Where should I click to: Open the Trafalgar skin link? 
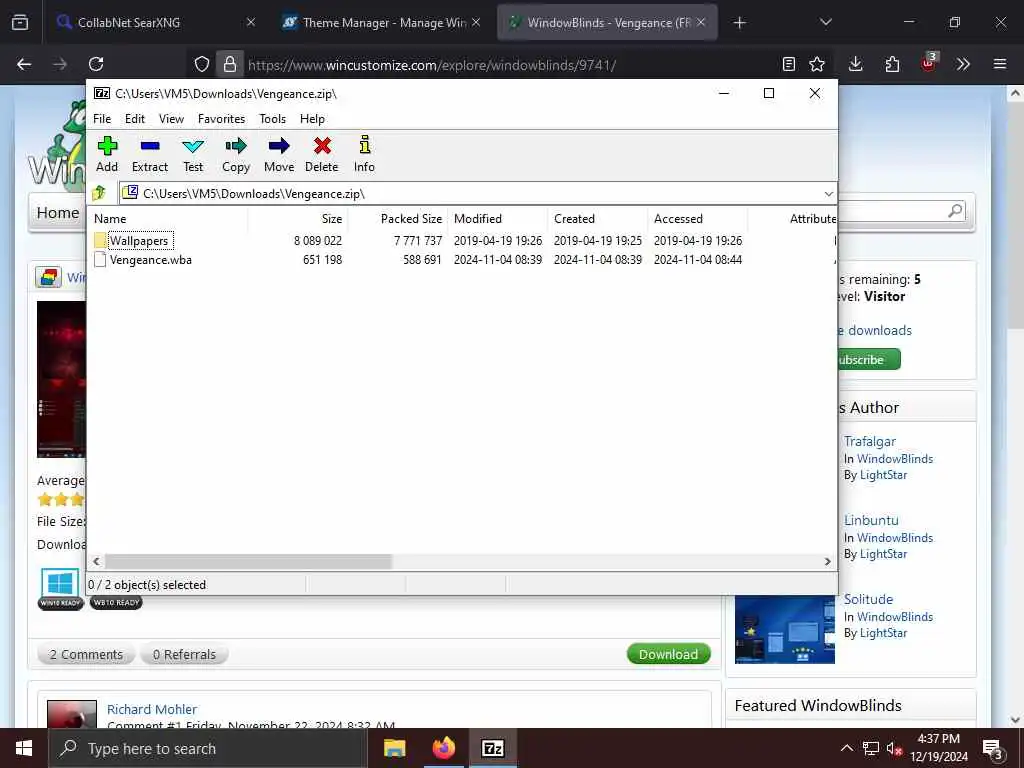point(869,441)
